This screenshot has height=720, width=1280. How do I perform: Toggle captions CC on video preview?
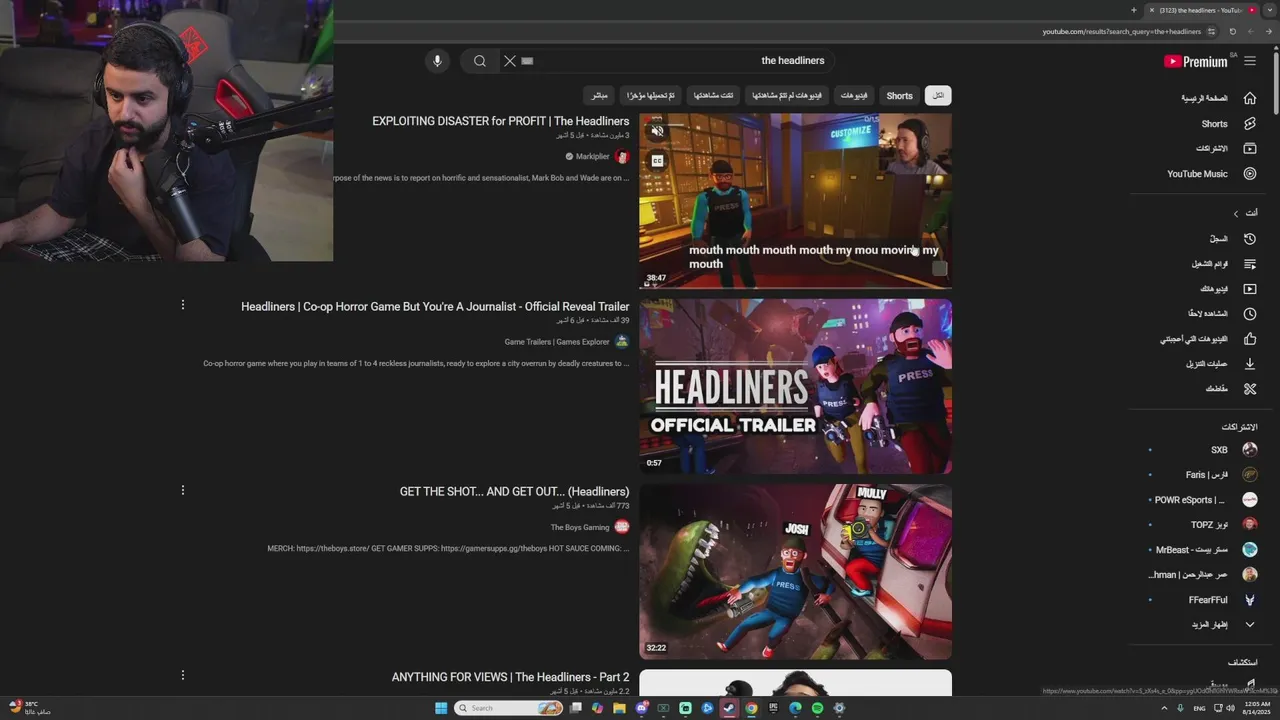click(657, 160)
